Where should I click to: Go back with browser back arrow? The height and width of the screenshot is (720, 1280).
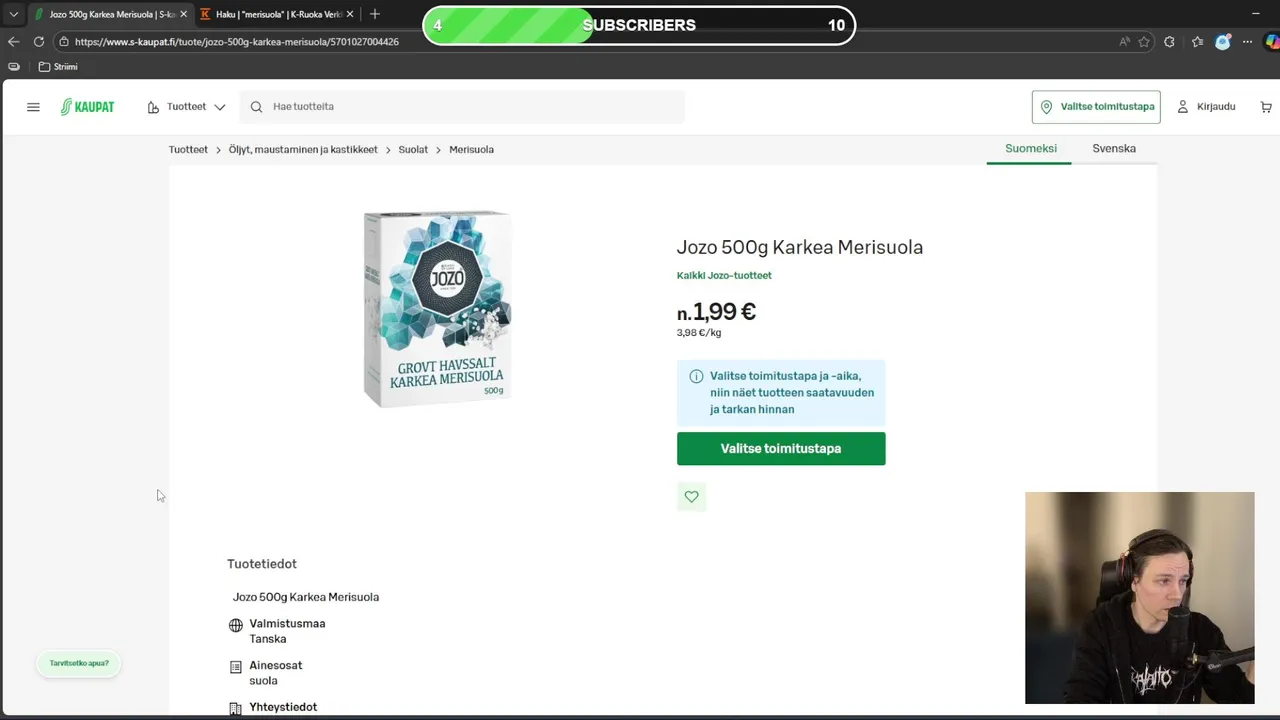tap(13, 42)
